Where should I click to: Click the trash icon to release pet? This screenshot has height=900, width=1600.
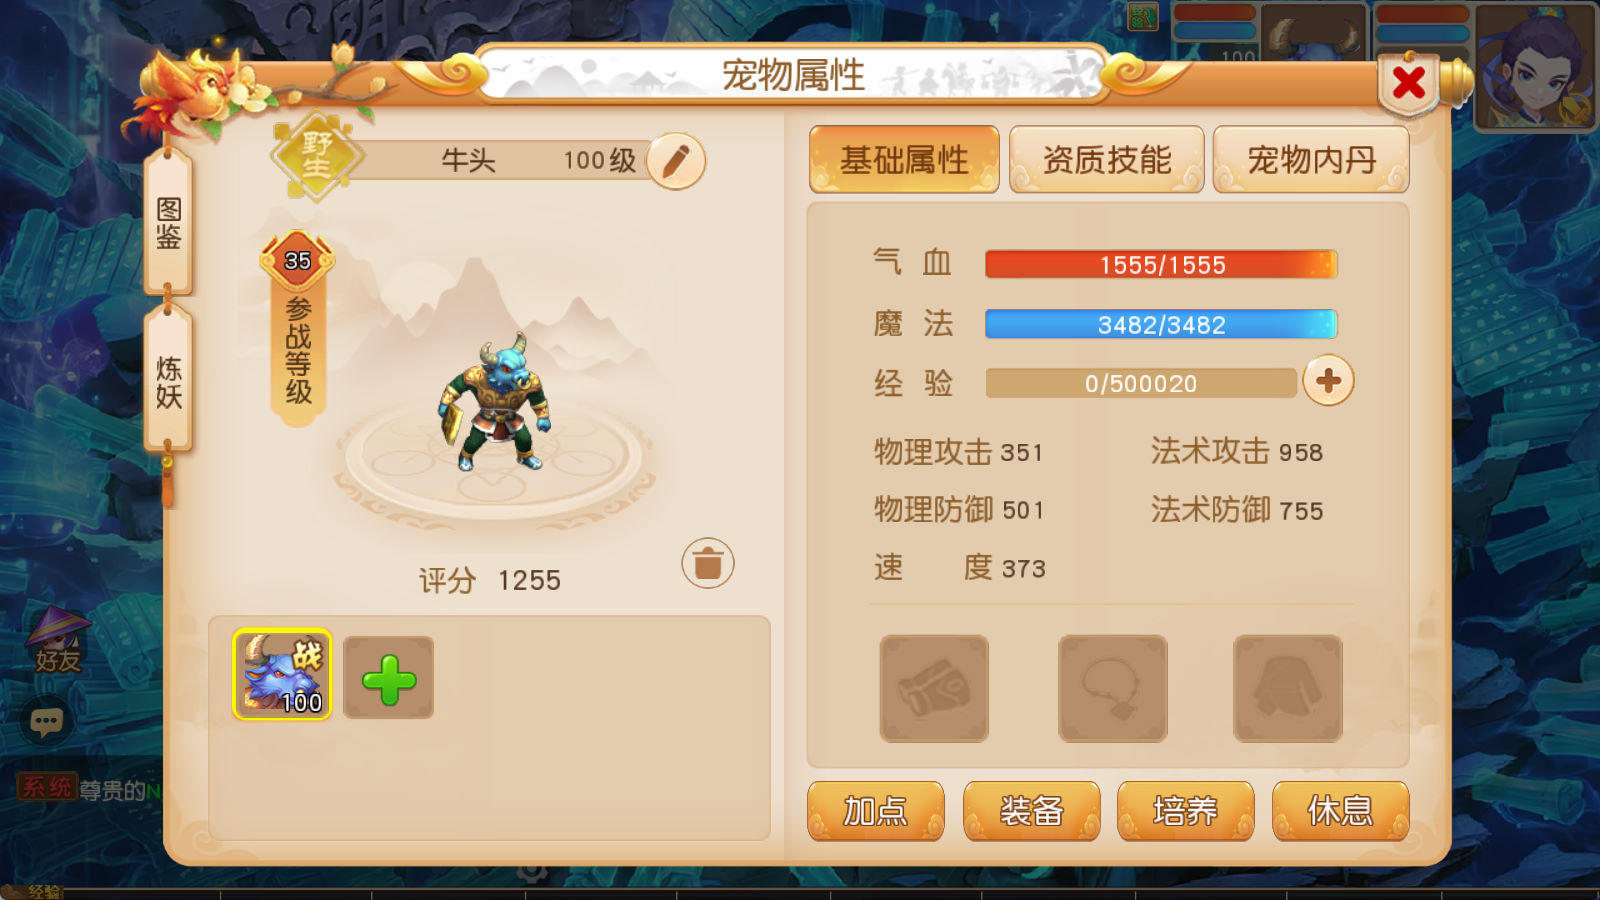pyautogui.click(x=708, y=563)
